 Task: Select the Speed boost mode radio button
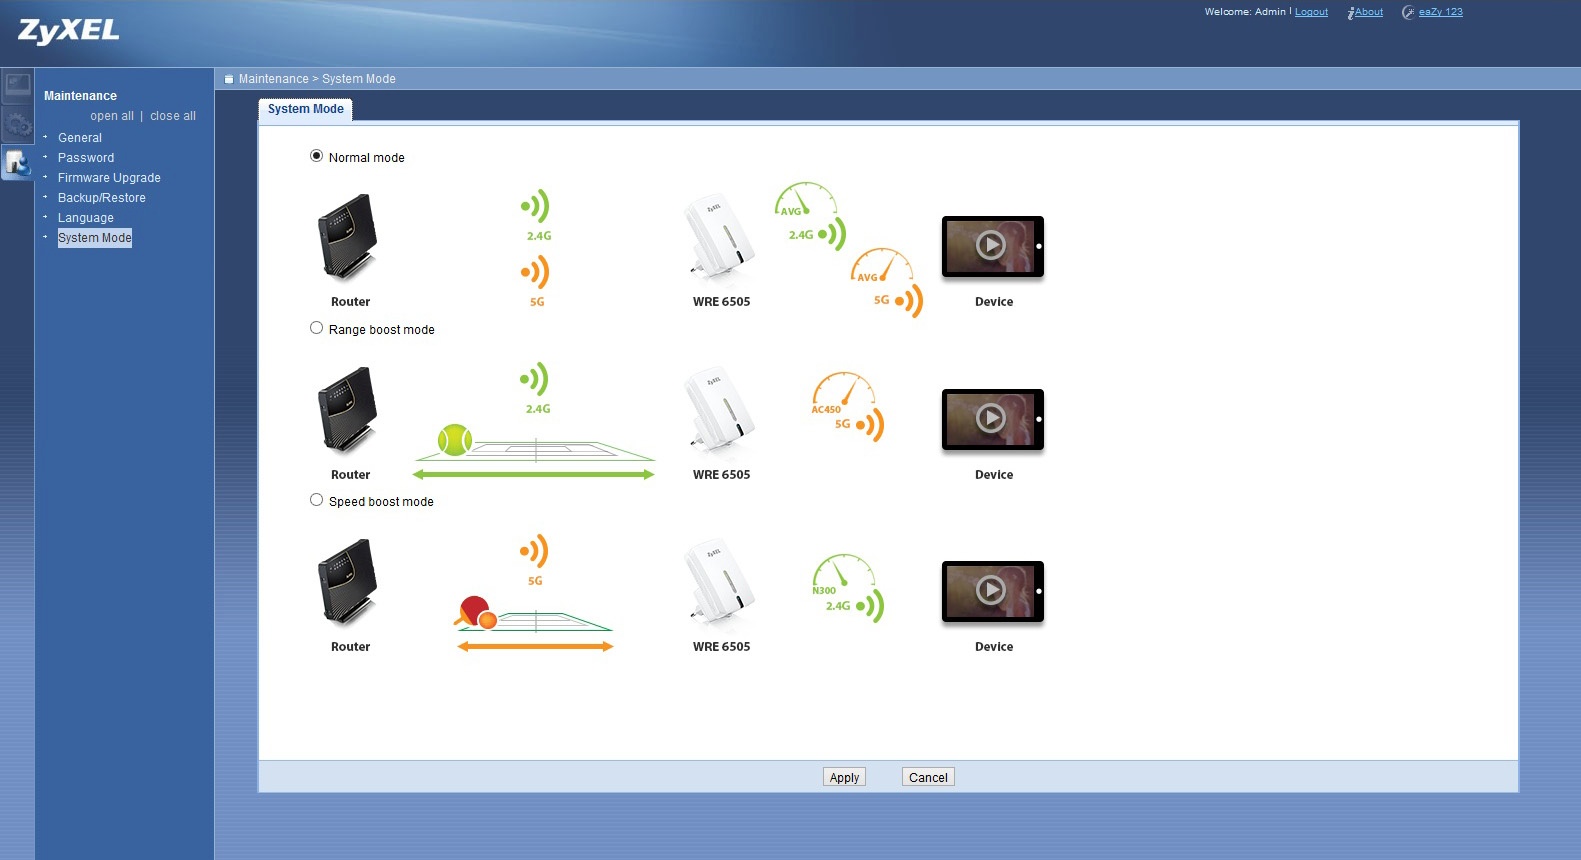point(316,500)
